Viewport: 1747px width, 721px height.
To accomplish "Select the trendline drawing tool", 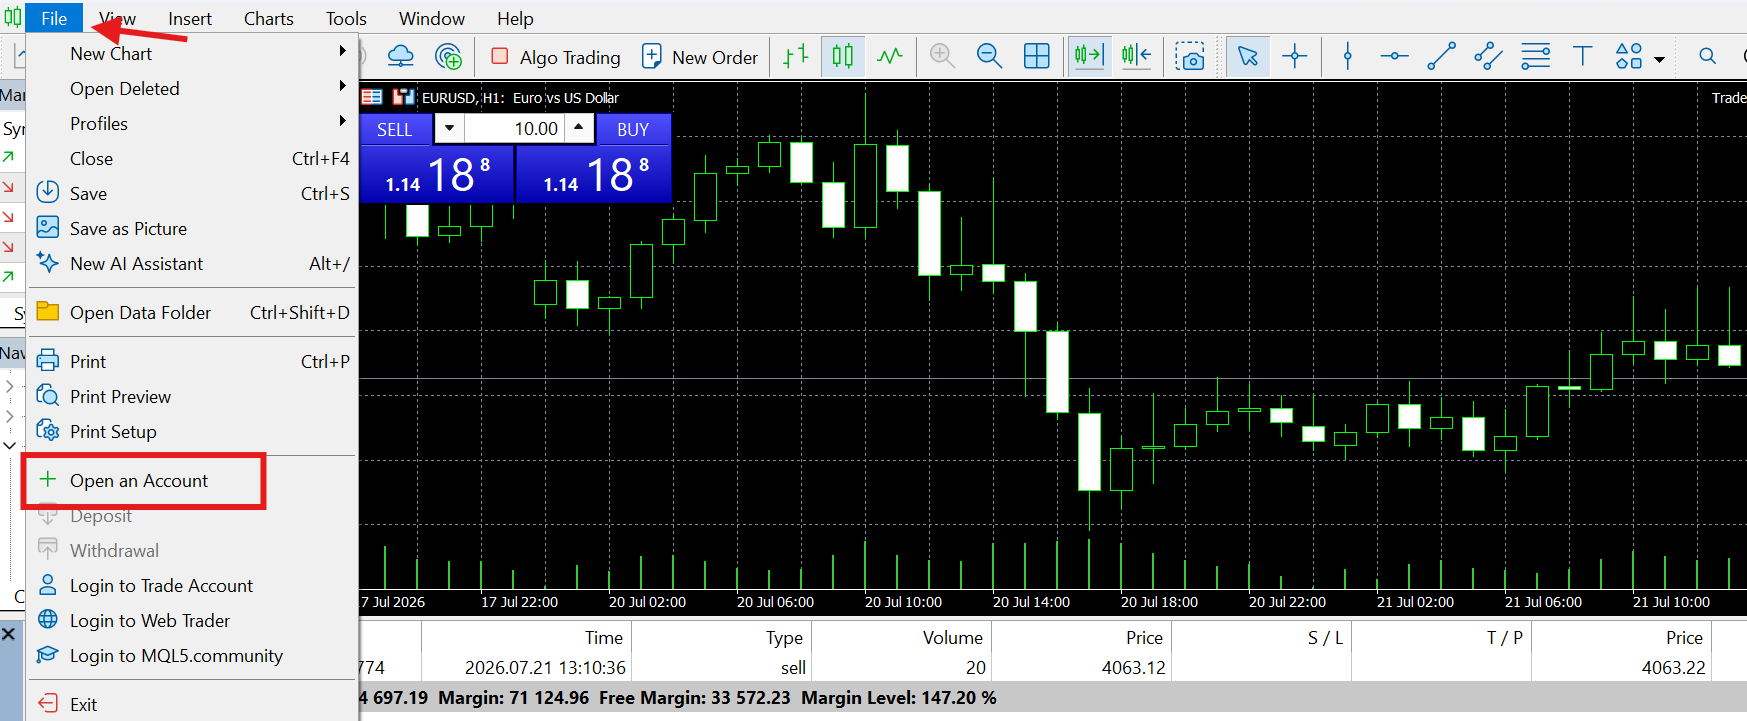I will pyautogui.click(x=1441, y=56).
